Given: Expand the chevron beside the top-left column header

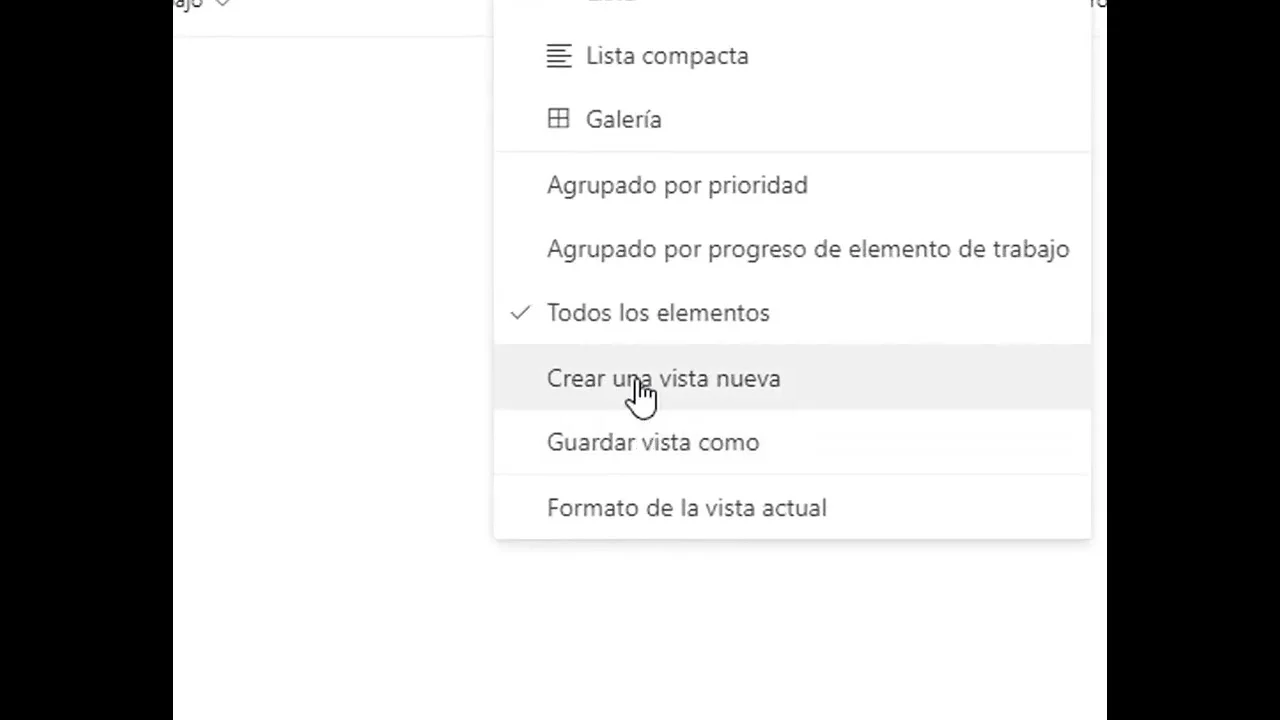Looking at the screenshot, I should point(222,4).
